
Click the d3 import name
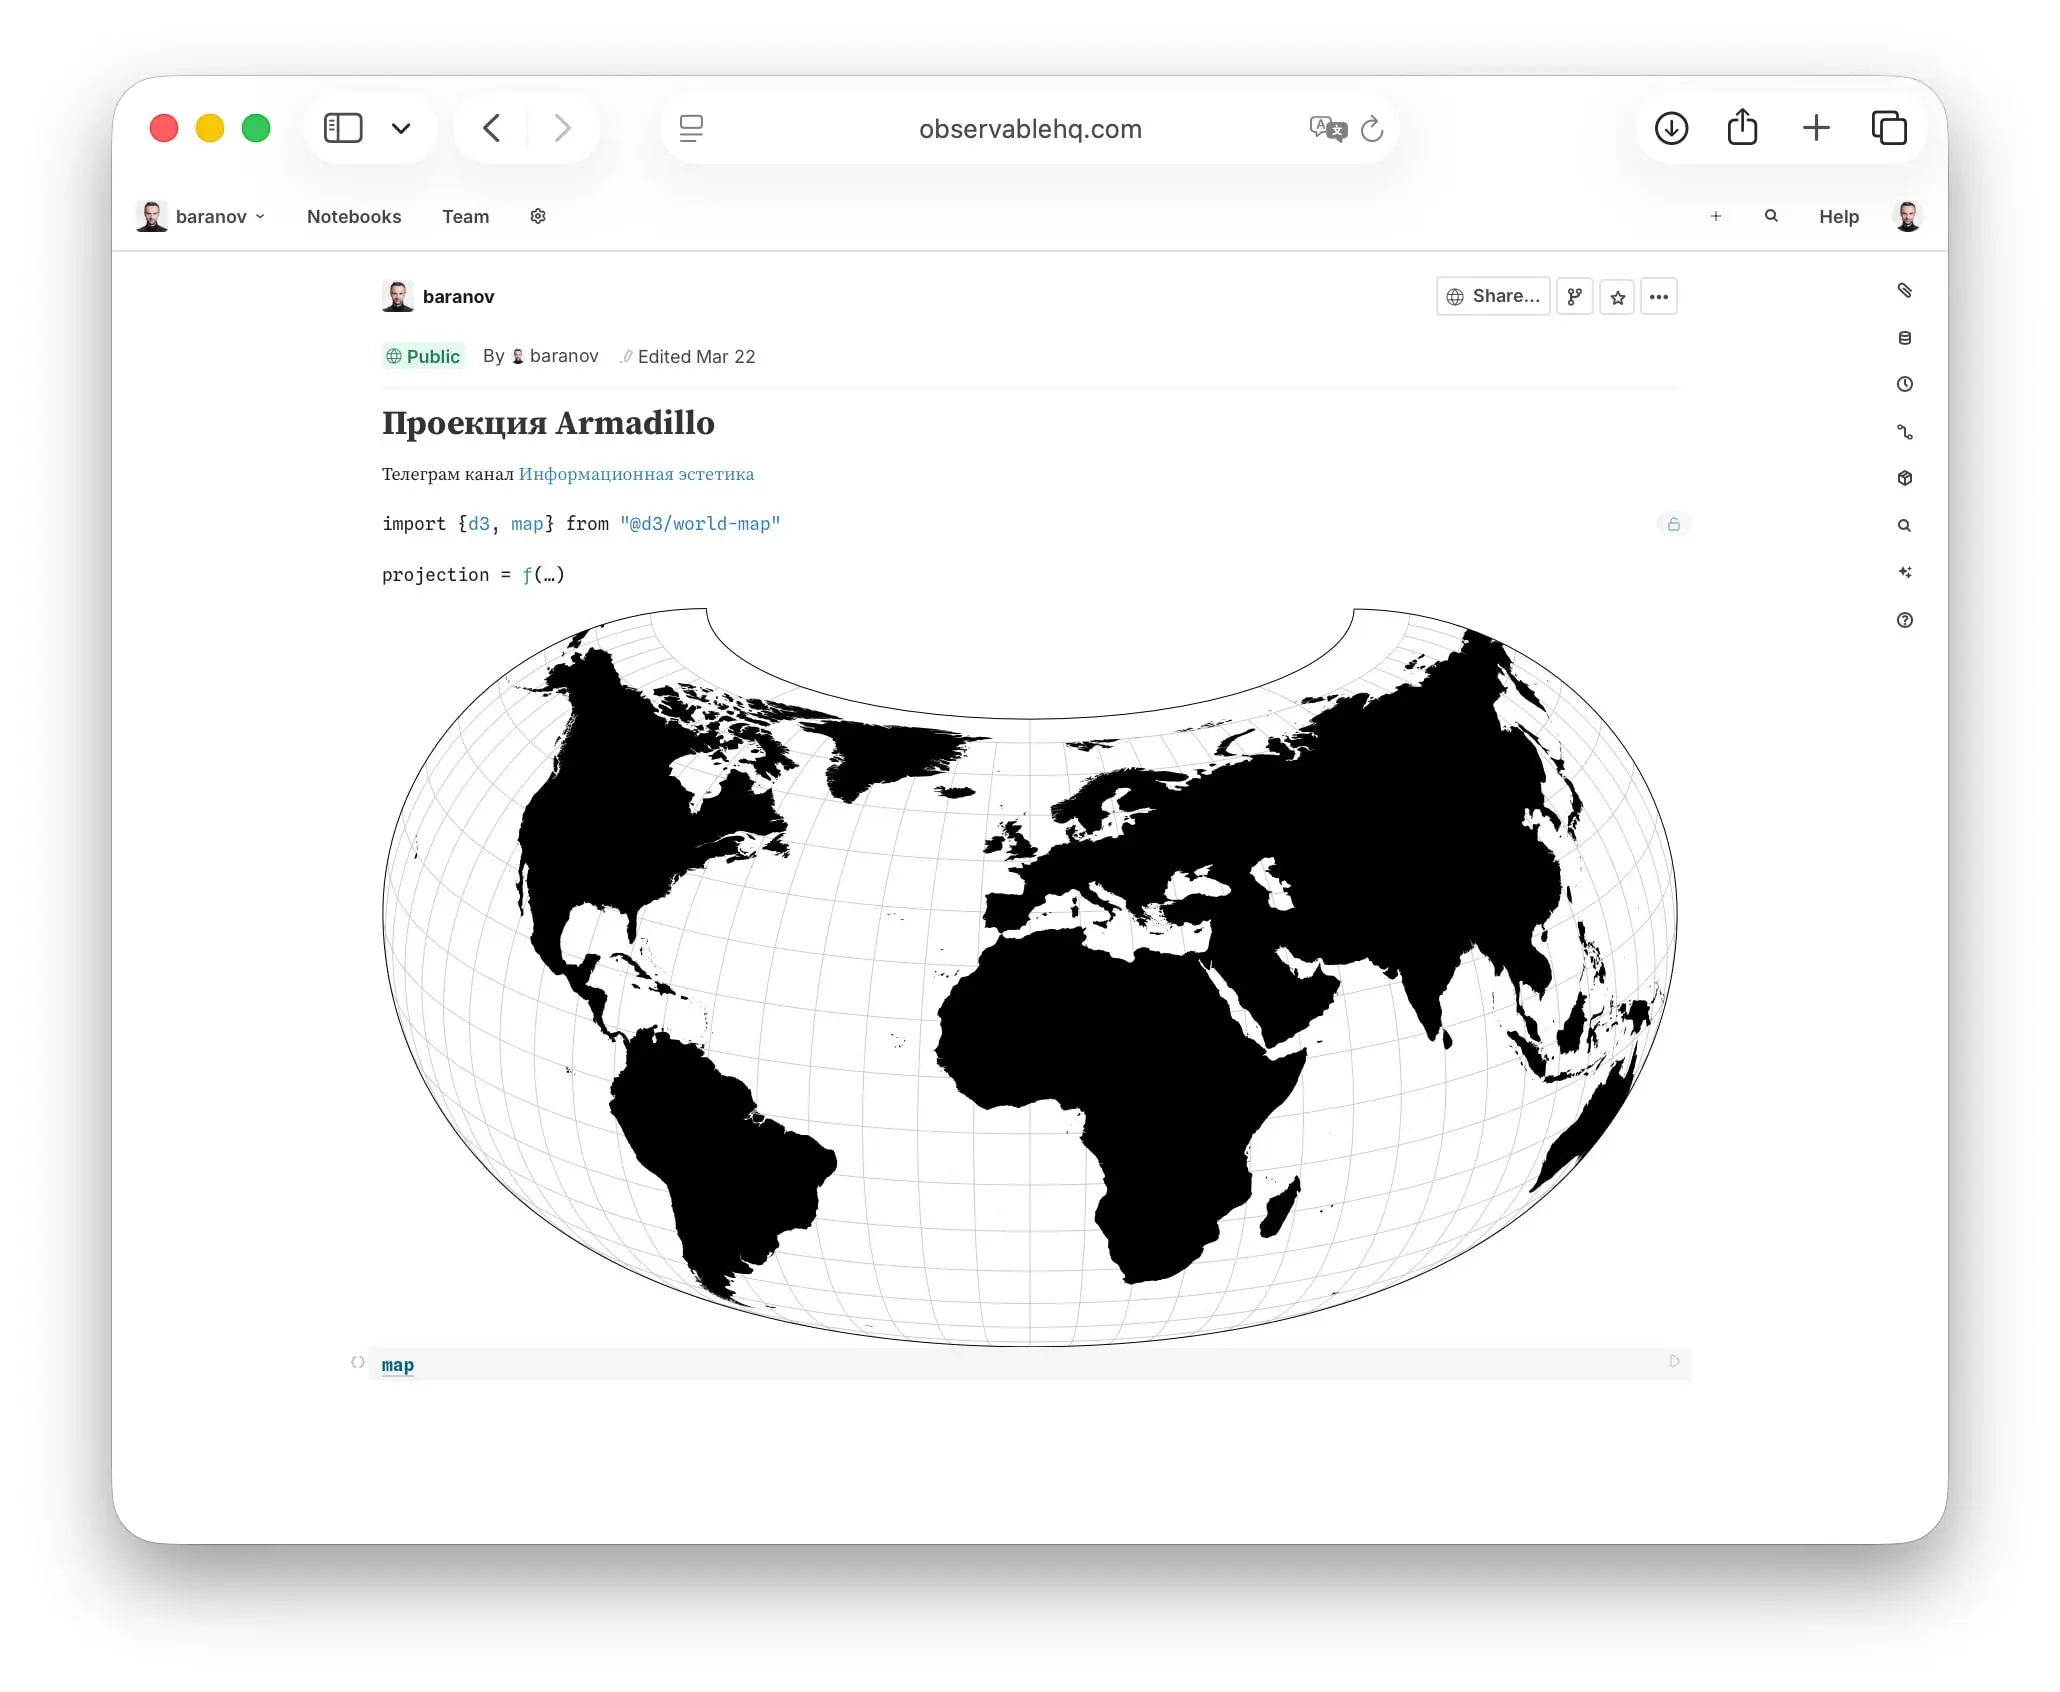click(x=479, y=524)
